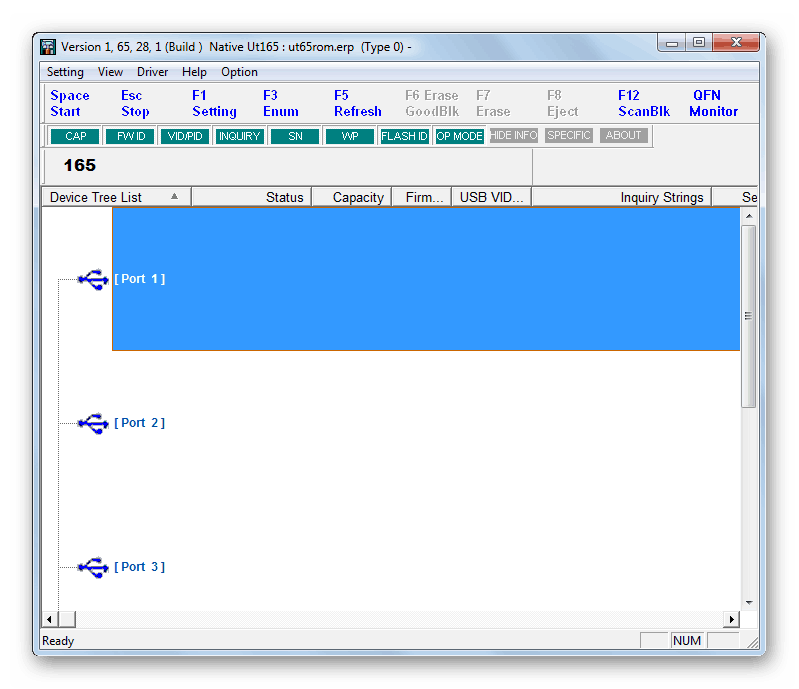
Task: Click F3 Enum toolbar button
Action: [x=281, y=103]
